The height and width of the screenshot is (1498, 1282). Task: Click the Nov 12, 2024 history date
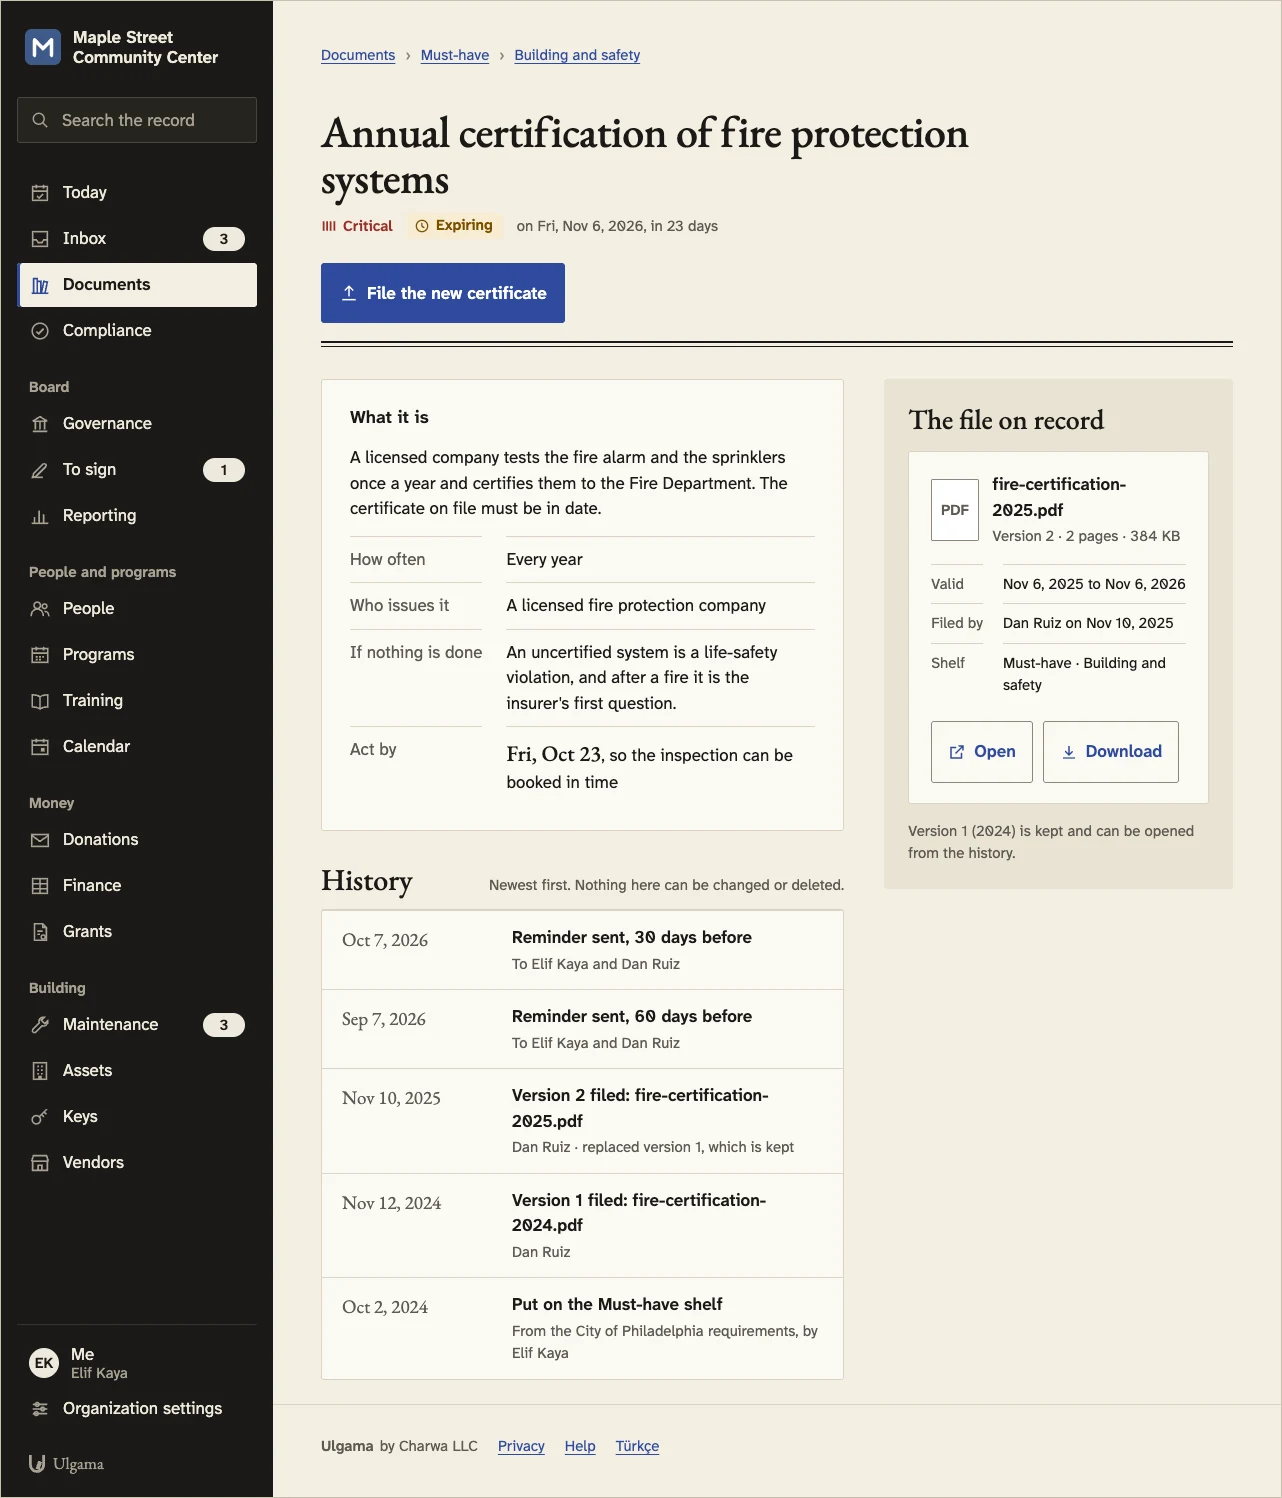(392, 1203)
